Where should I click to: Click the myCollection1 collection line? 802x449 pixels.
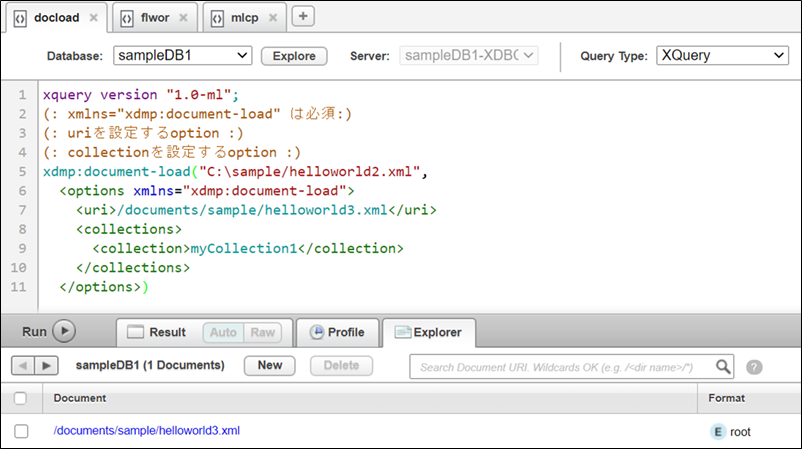pyautogui.click(x=248, y=248)
